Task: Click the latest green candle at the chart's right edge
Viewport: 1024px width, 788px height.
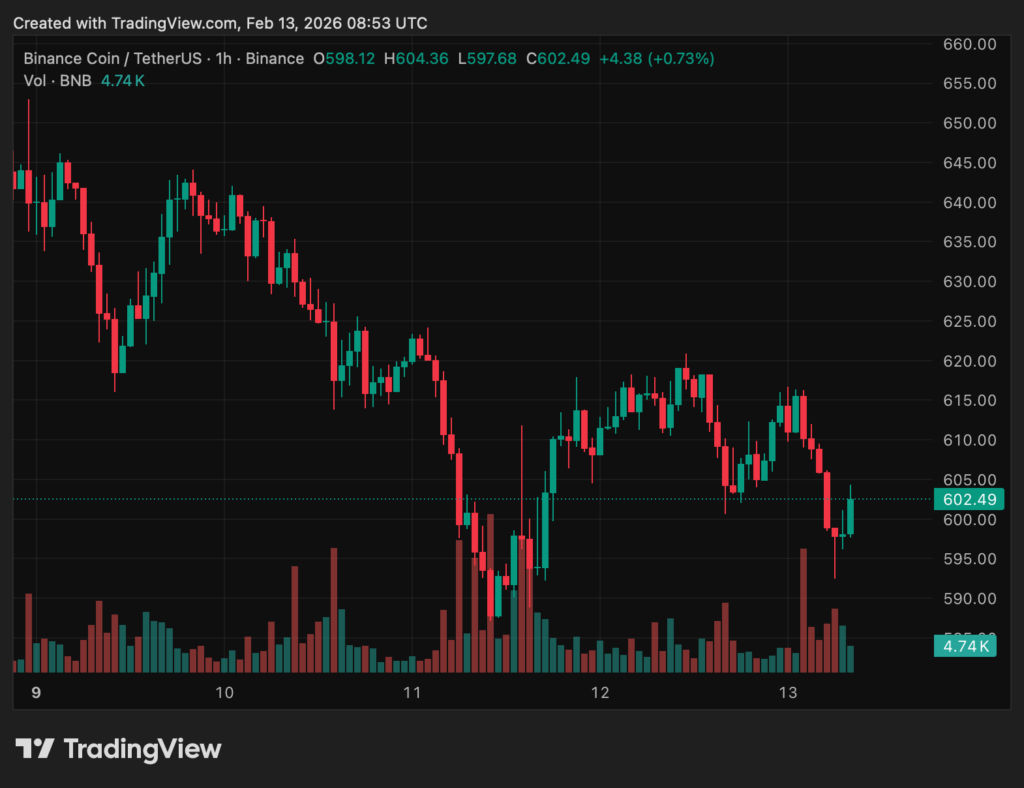Action: (x=851, y=516)
